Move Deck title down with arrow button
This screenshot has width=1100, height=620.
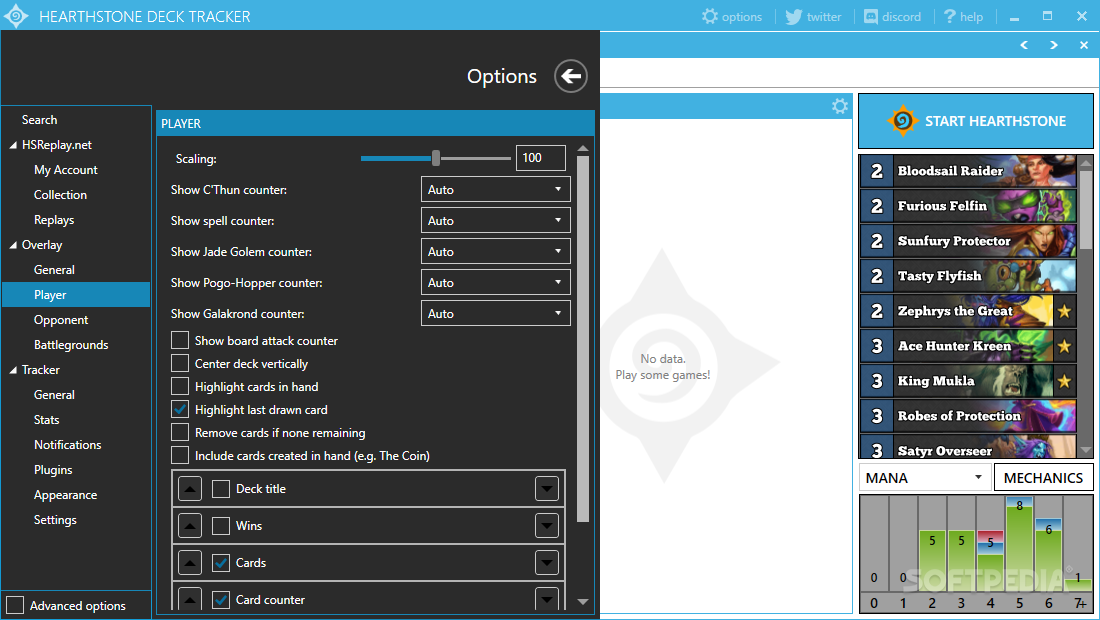tap(546, 489)
